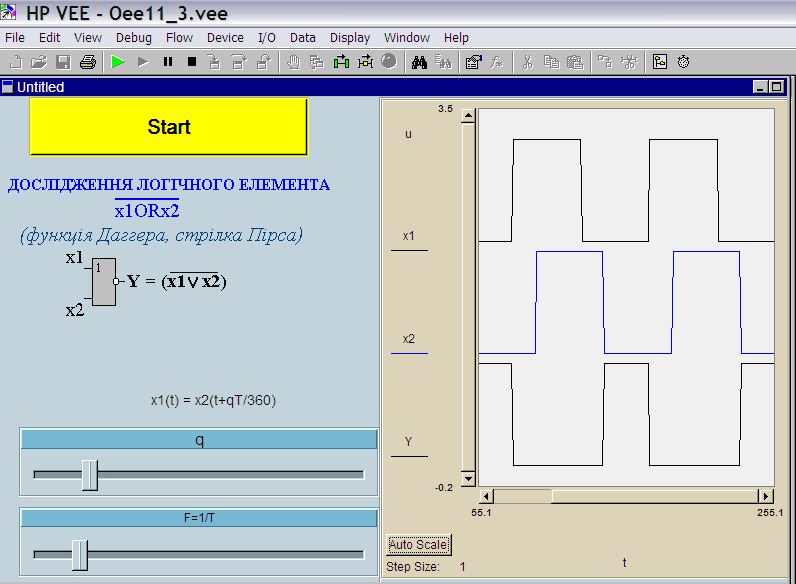Open the function fx toolbar icon
This screenshot has height=584, width=796.
[496, 62]
